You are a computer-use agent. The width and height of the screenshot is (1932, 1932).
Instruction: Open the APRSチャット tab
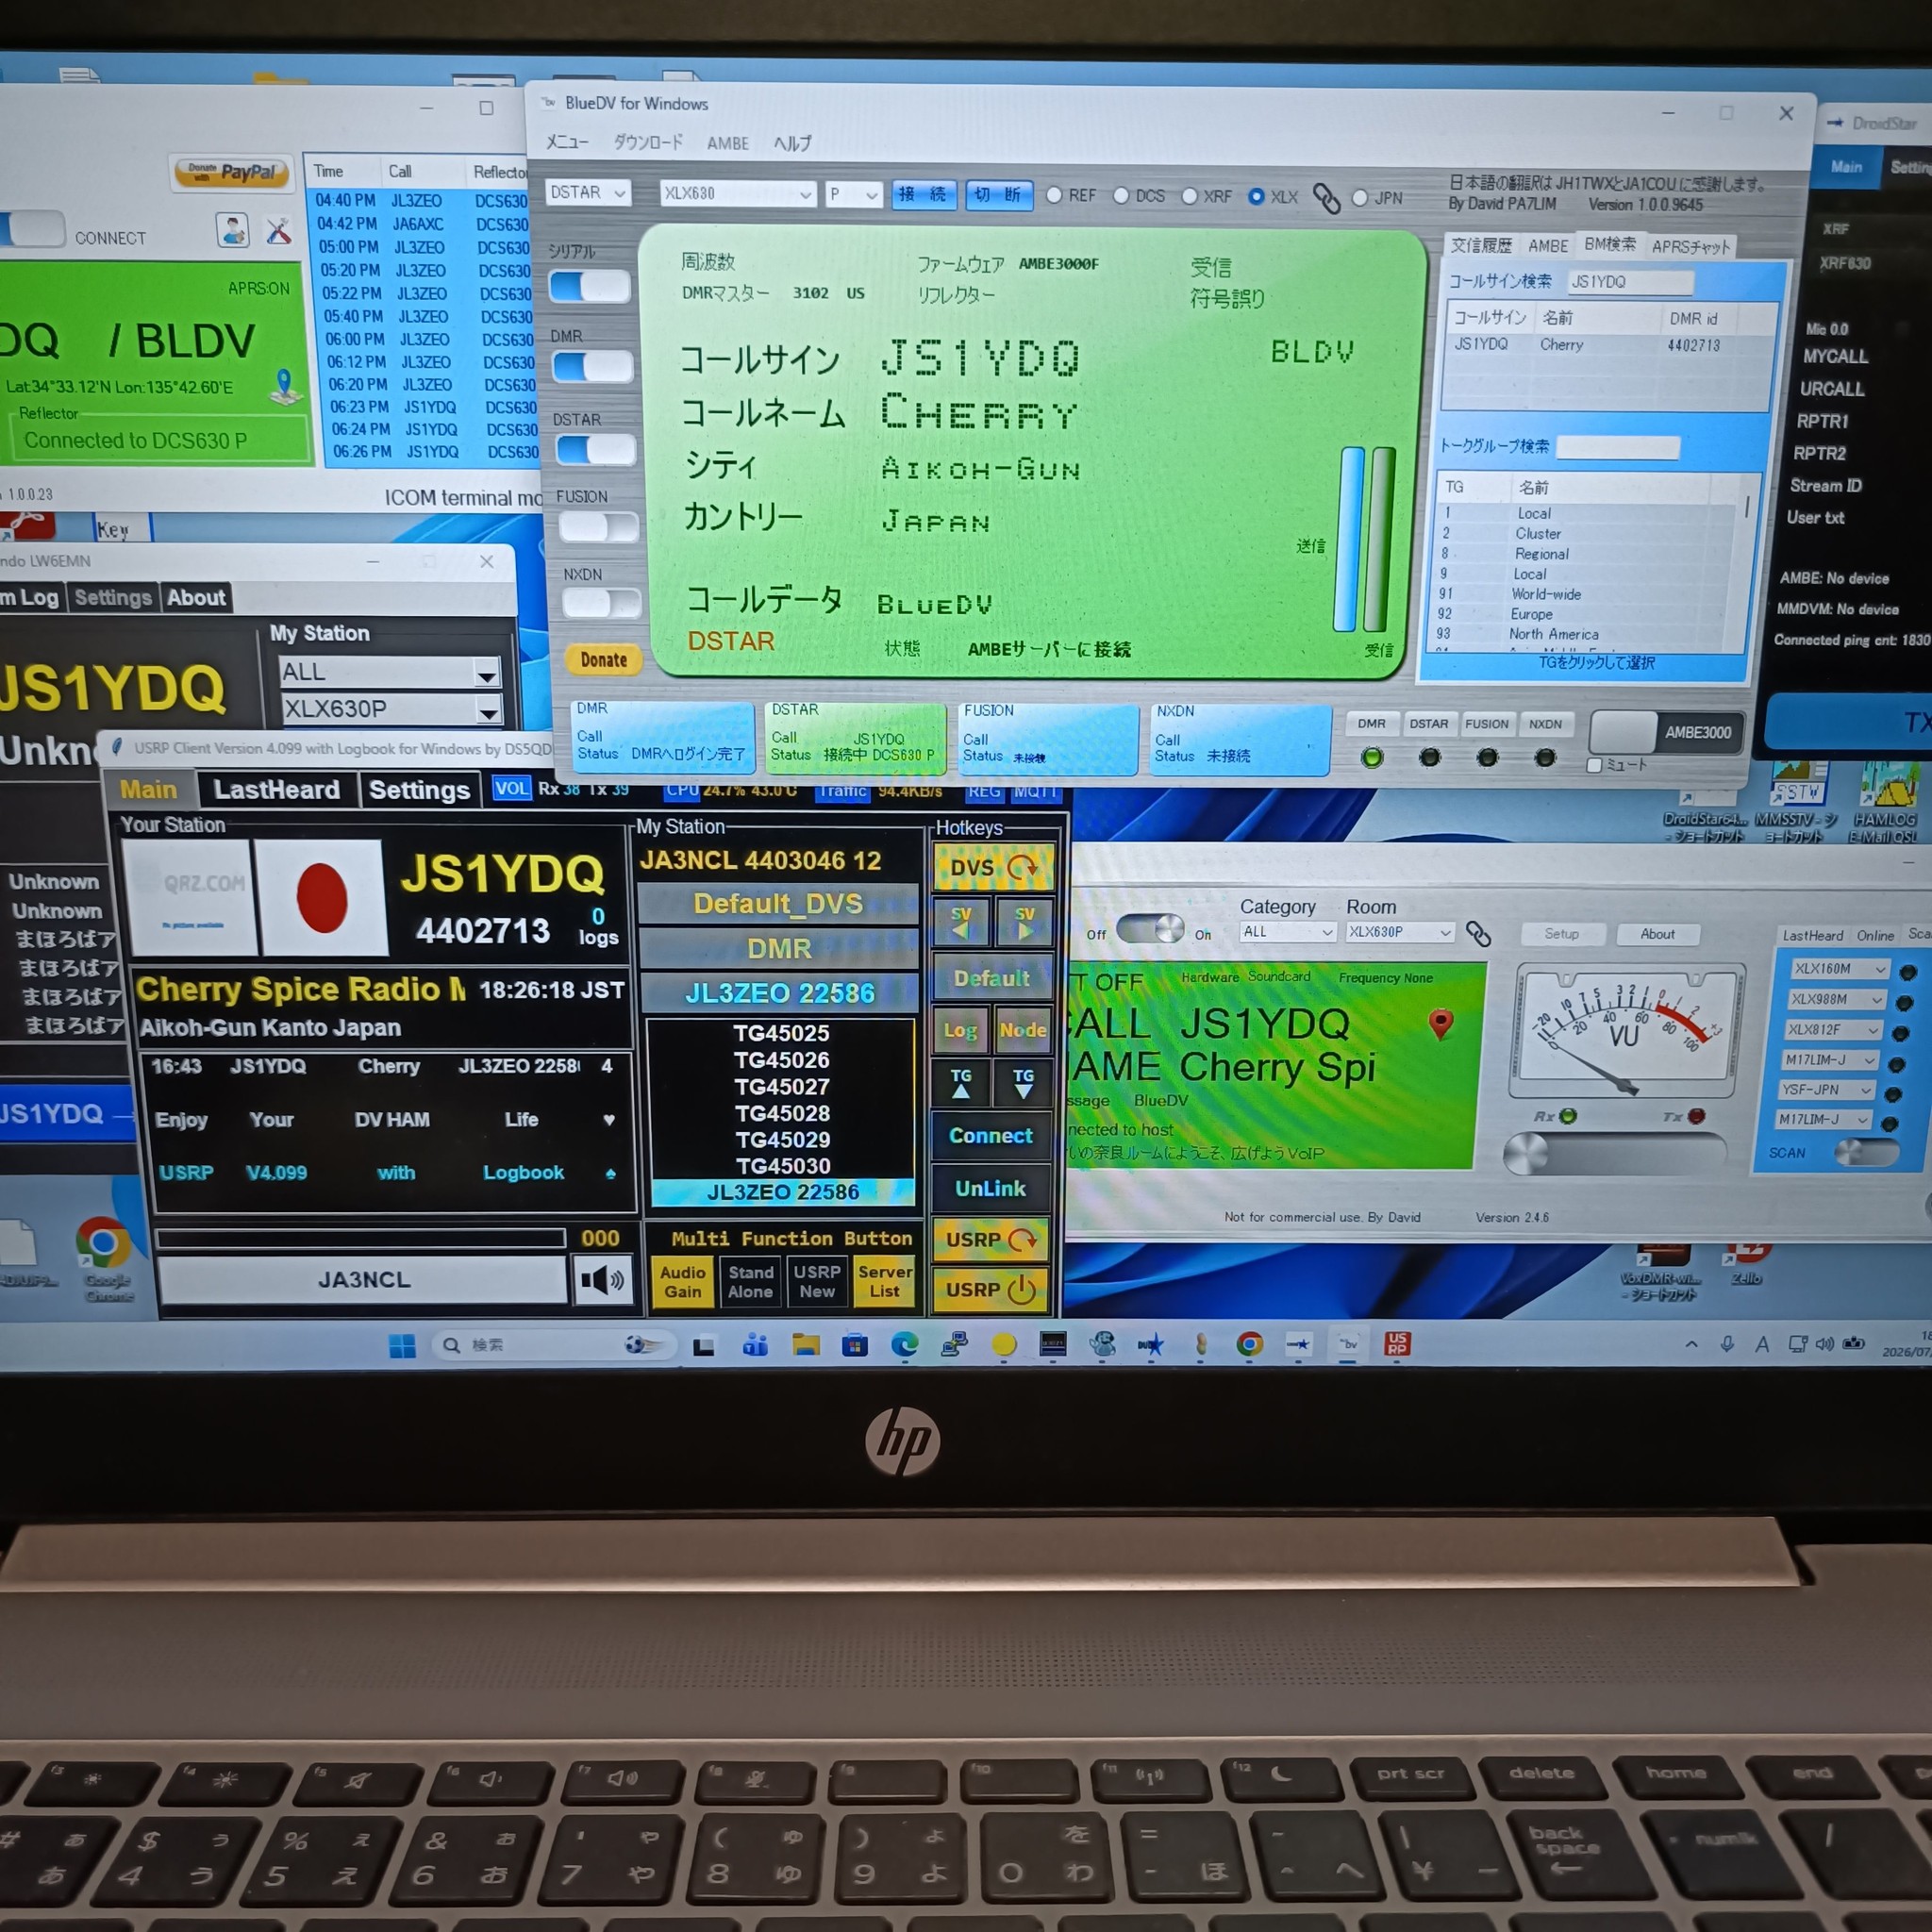[x=1690, y=246]
